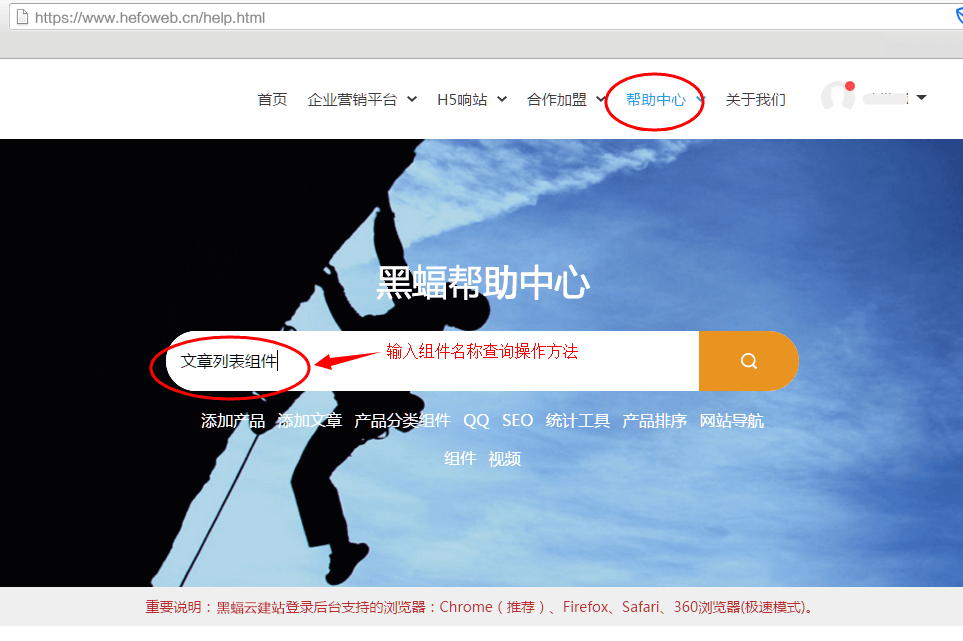Open the 添加产品 hot keyword link

233,420
